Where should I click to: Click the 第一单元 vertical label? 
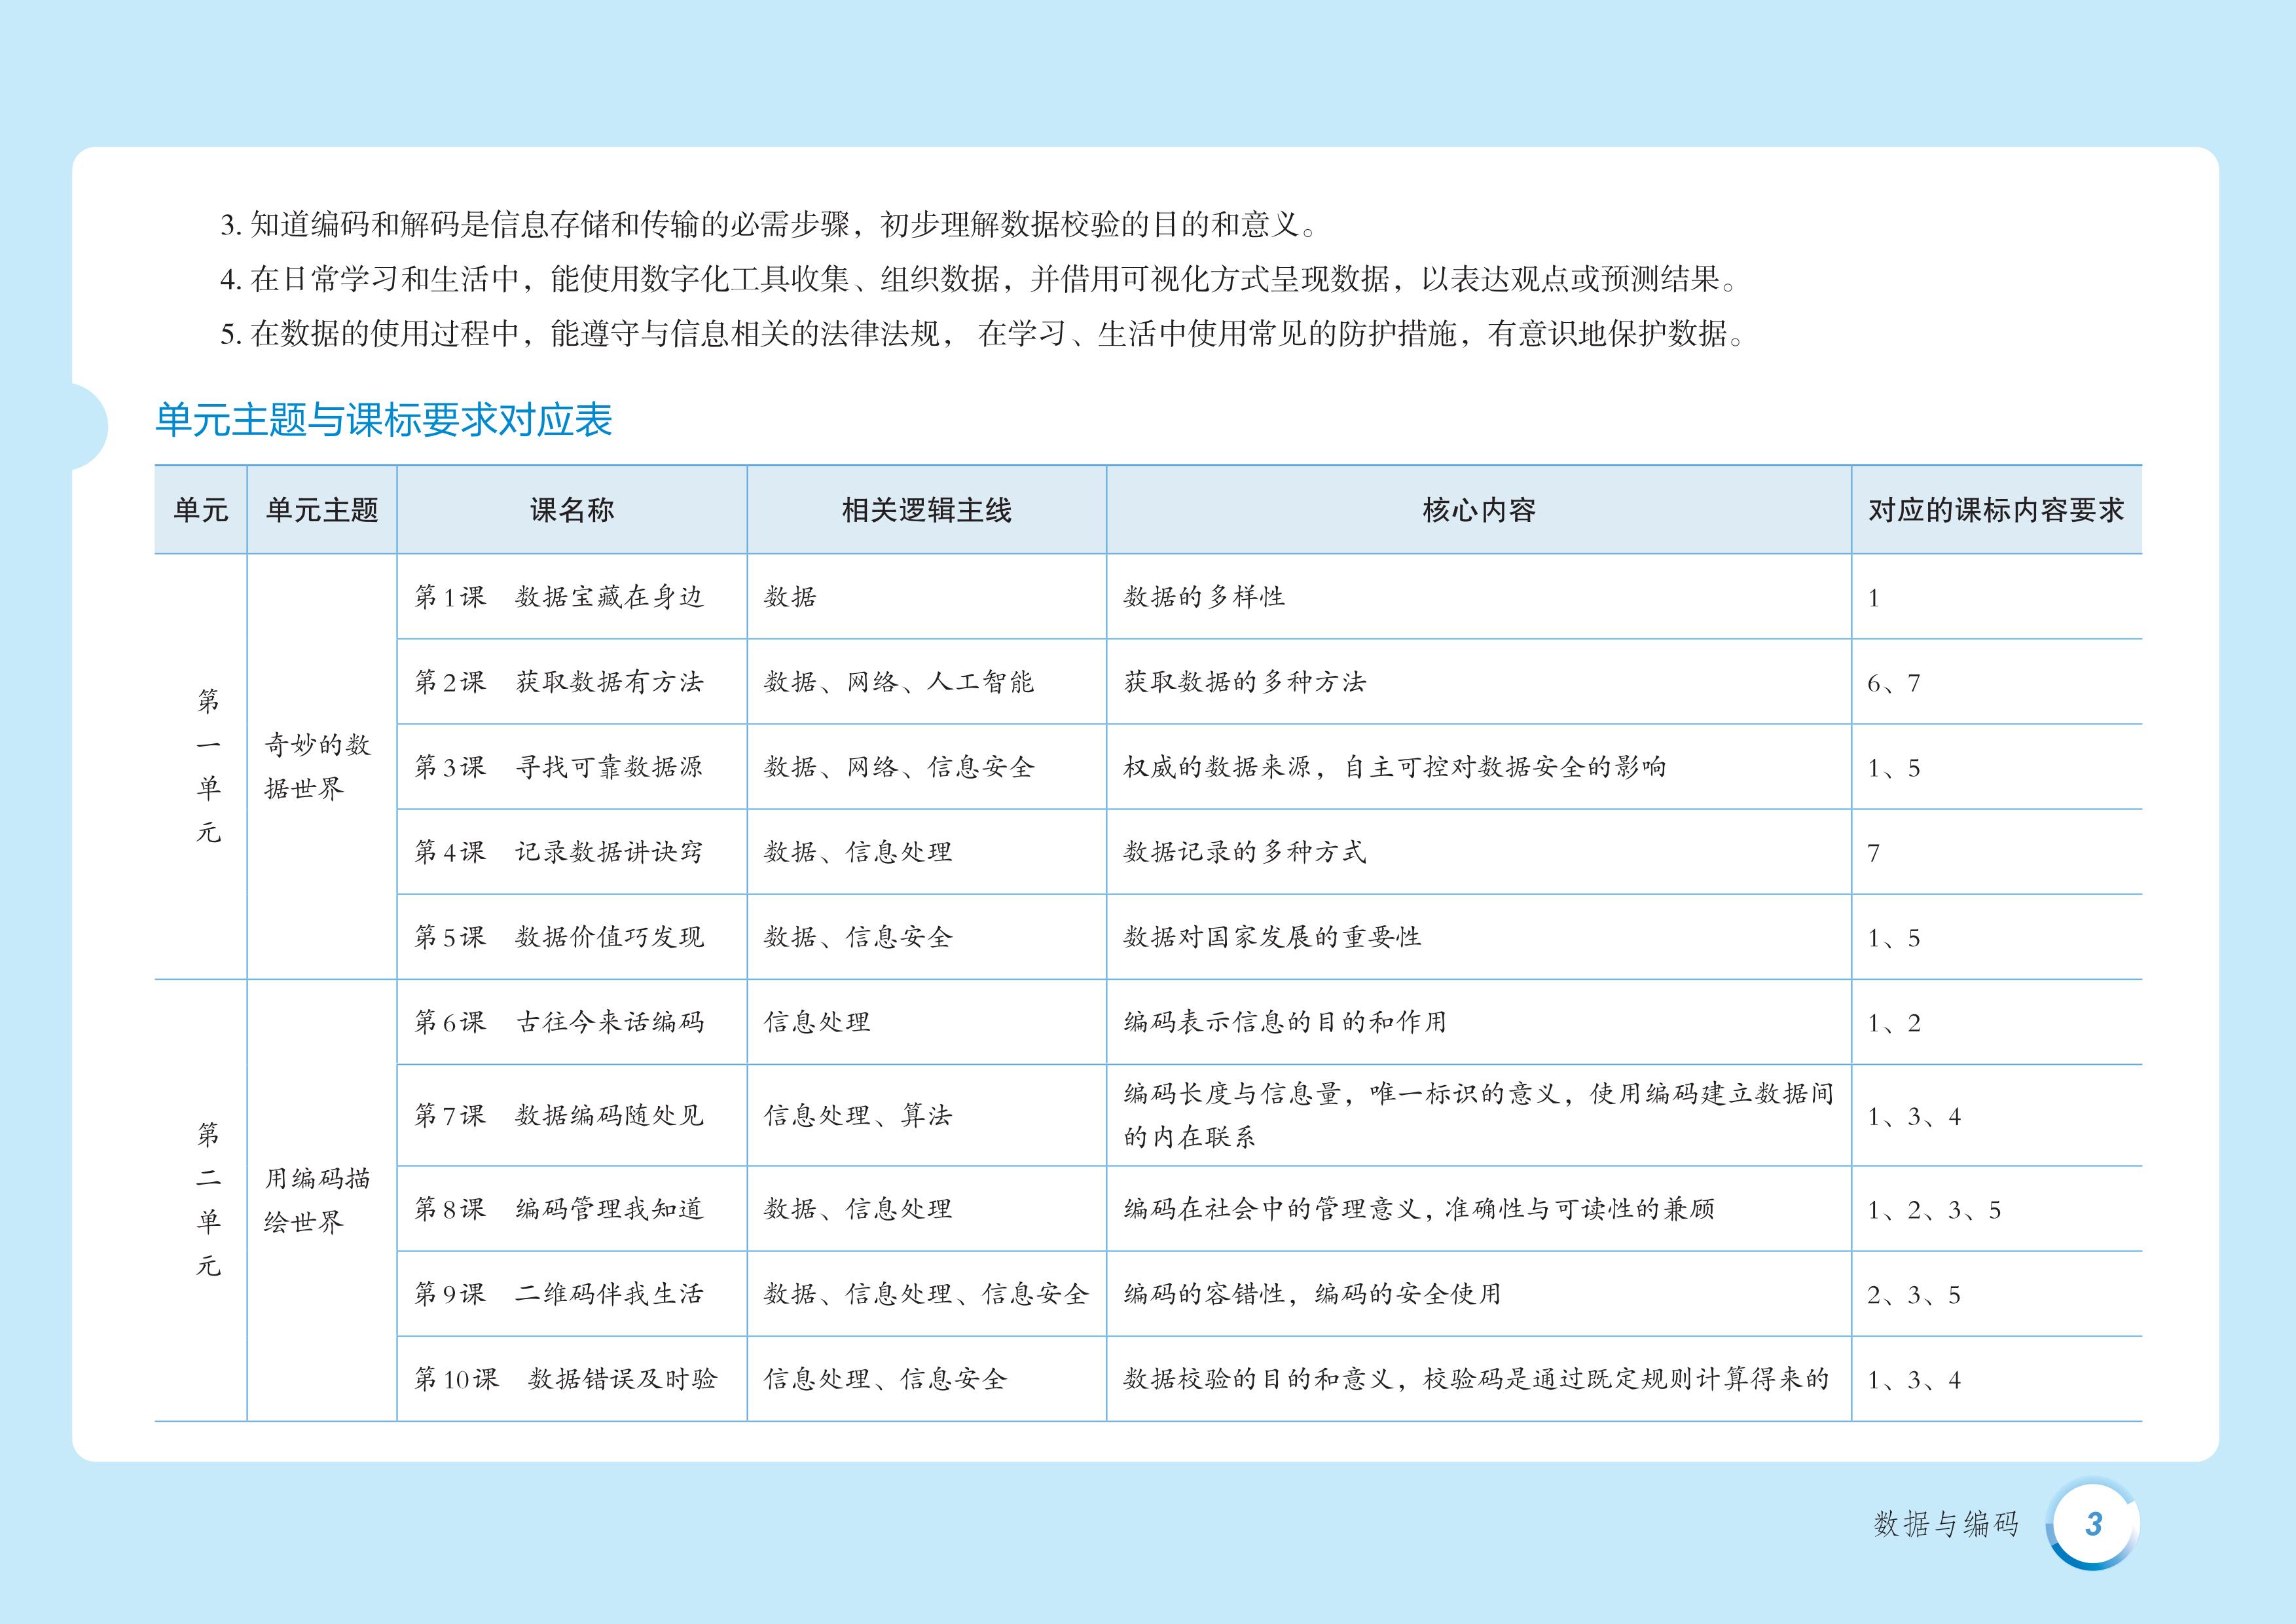pyautogui.click(x=208, y=766)
